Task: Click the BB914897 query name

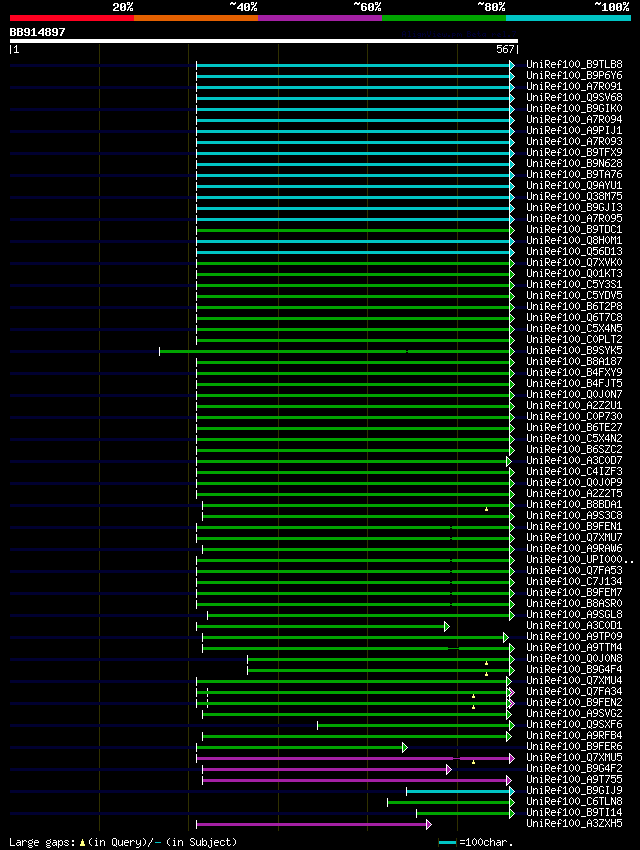Action: tap(37, 33)
